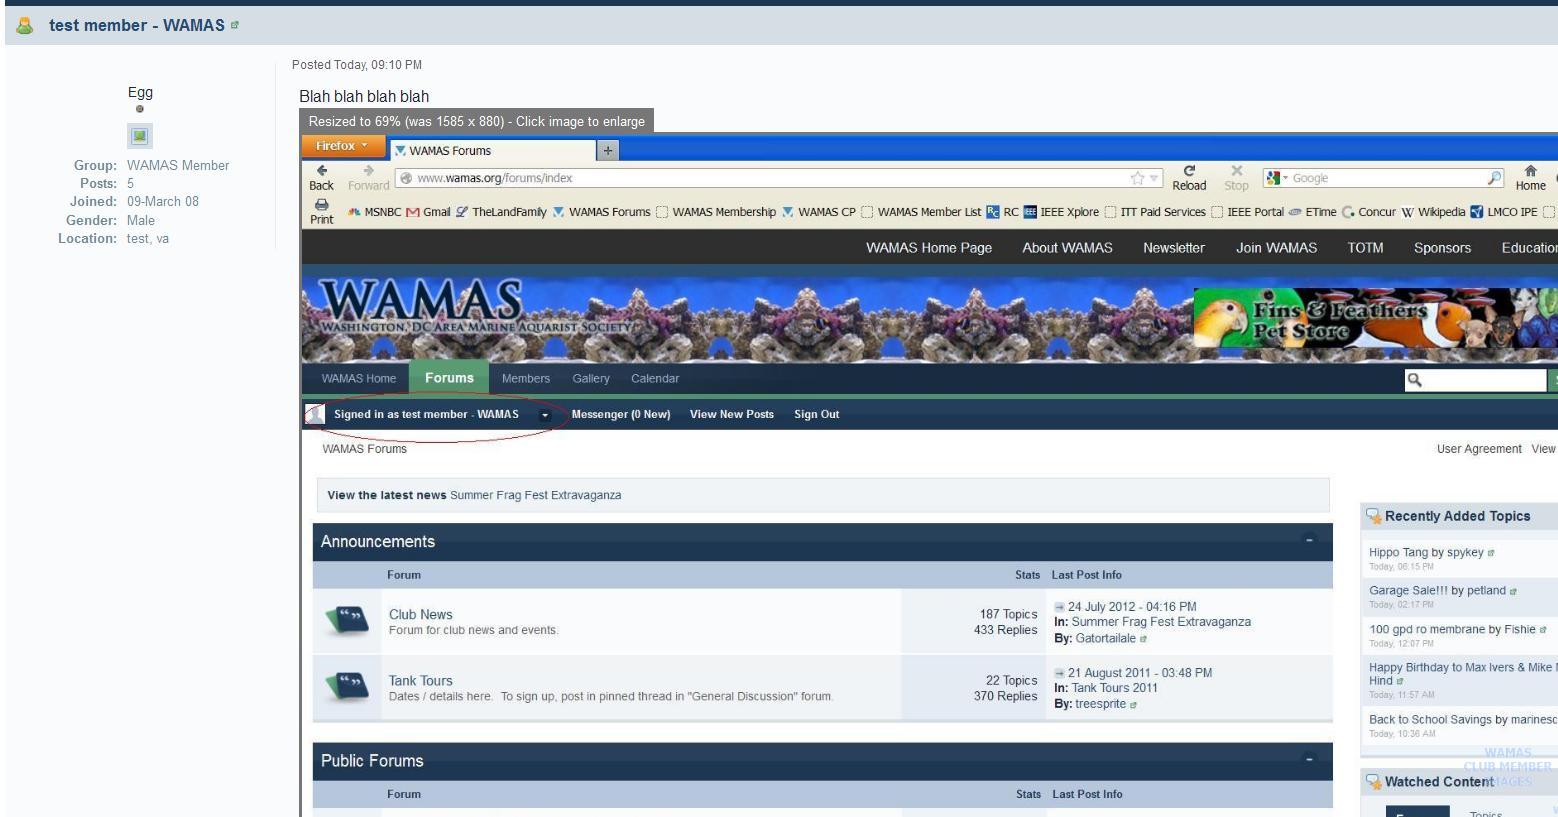1558x817 pixels.
Task: Open the Tank Tours forum link
Action: click(421, 681)
